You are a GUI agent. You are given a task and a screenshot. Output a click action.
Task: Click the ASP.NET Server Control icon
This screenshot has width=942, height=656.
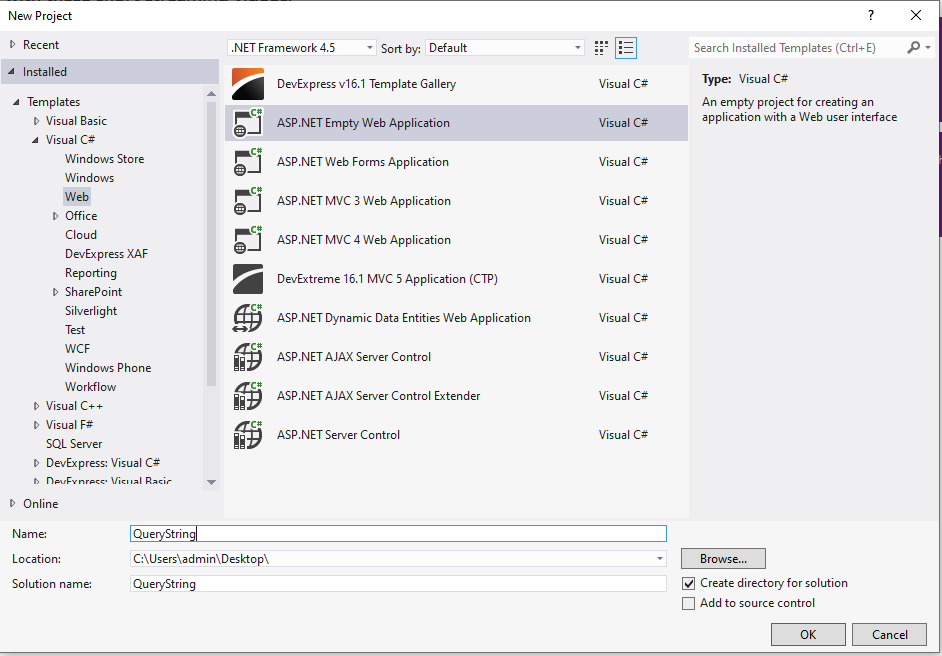(x=248, y=435)
